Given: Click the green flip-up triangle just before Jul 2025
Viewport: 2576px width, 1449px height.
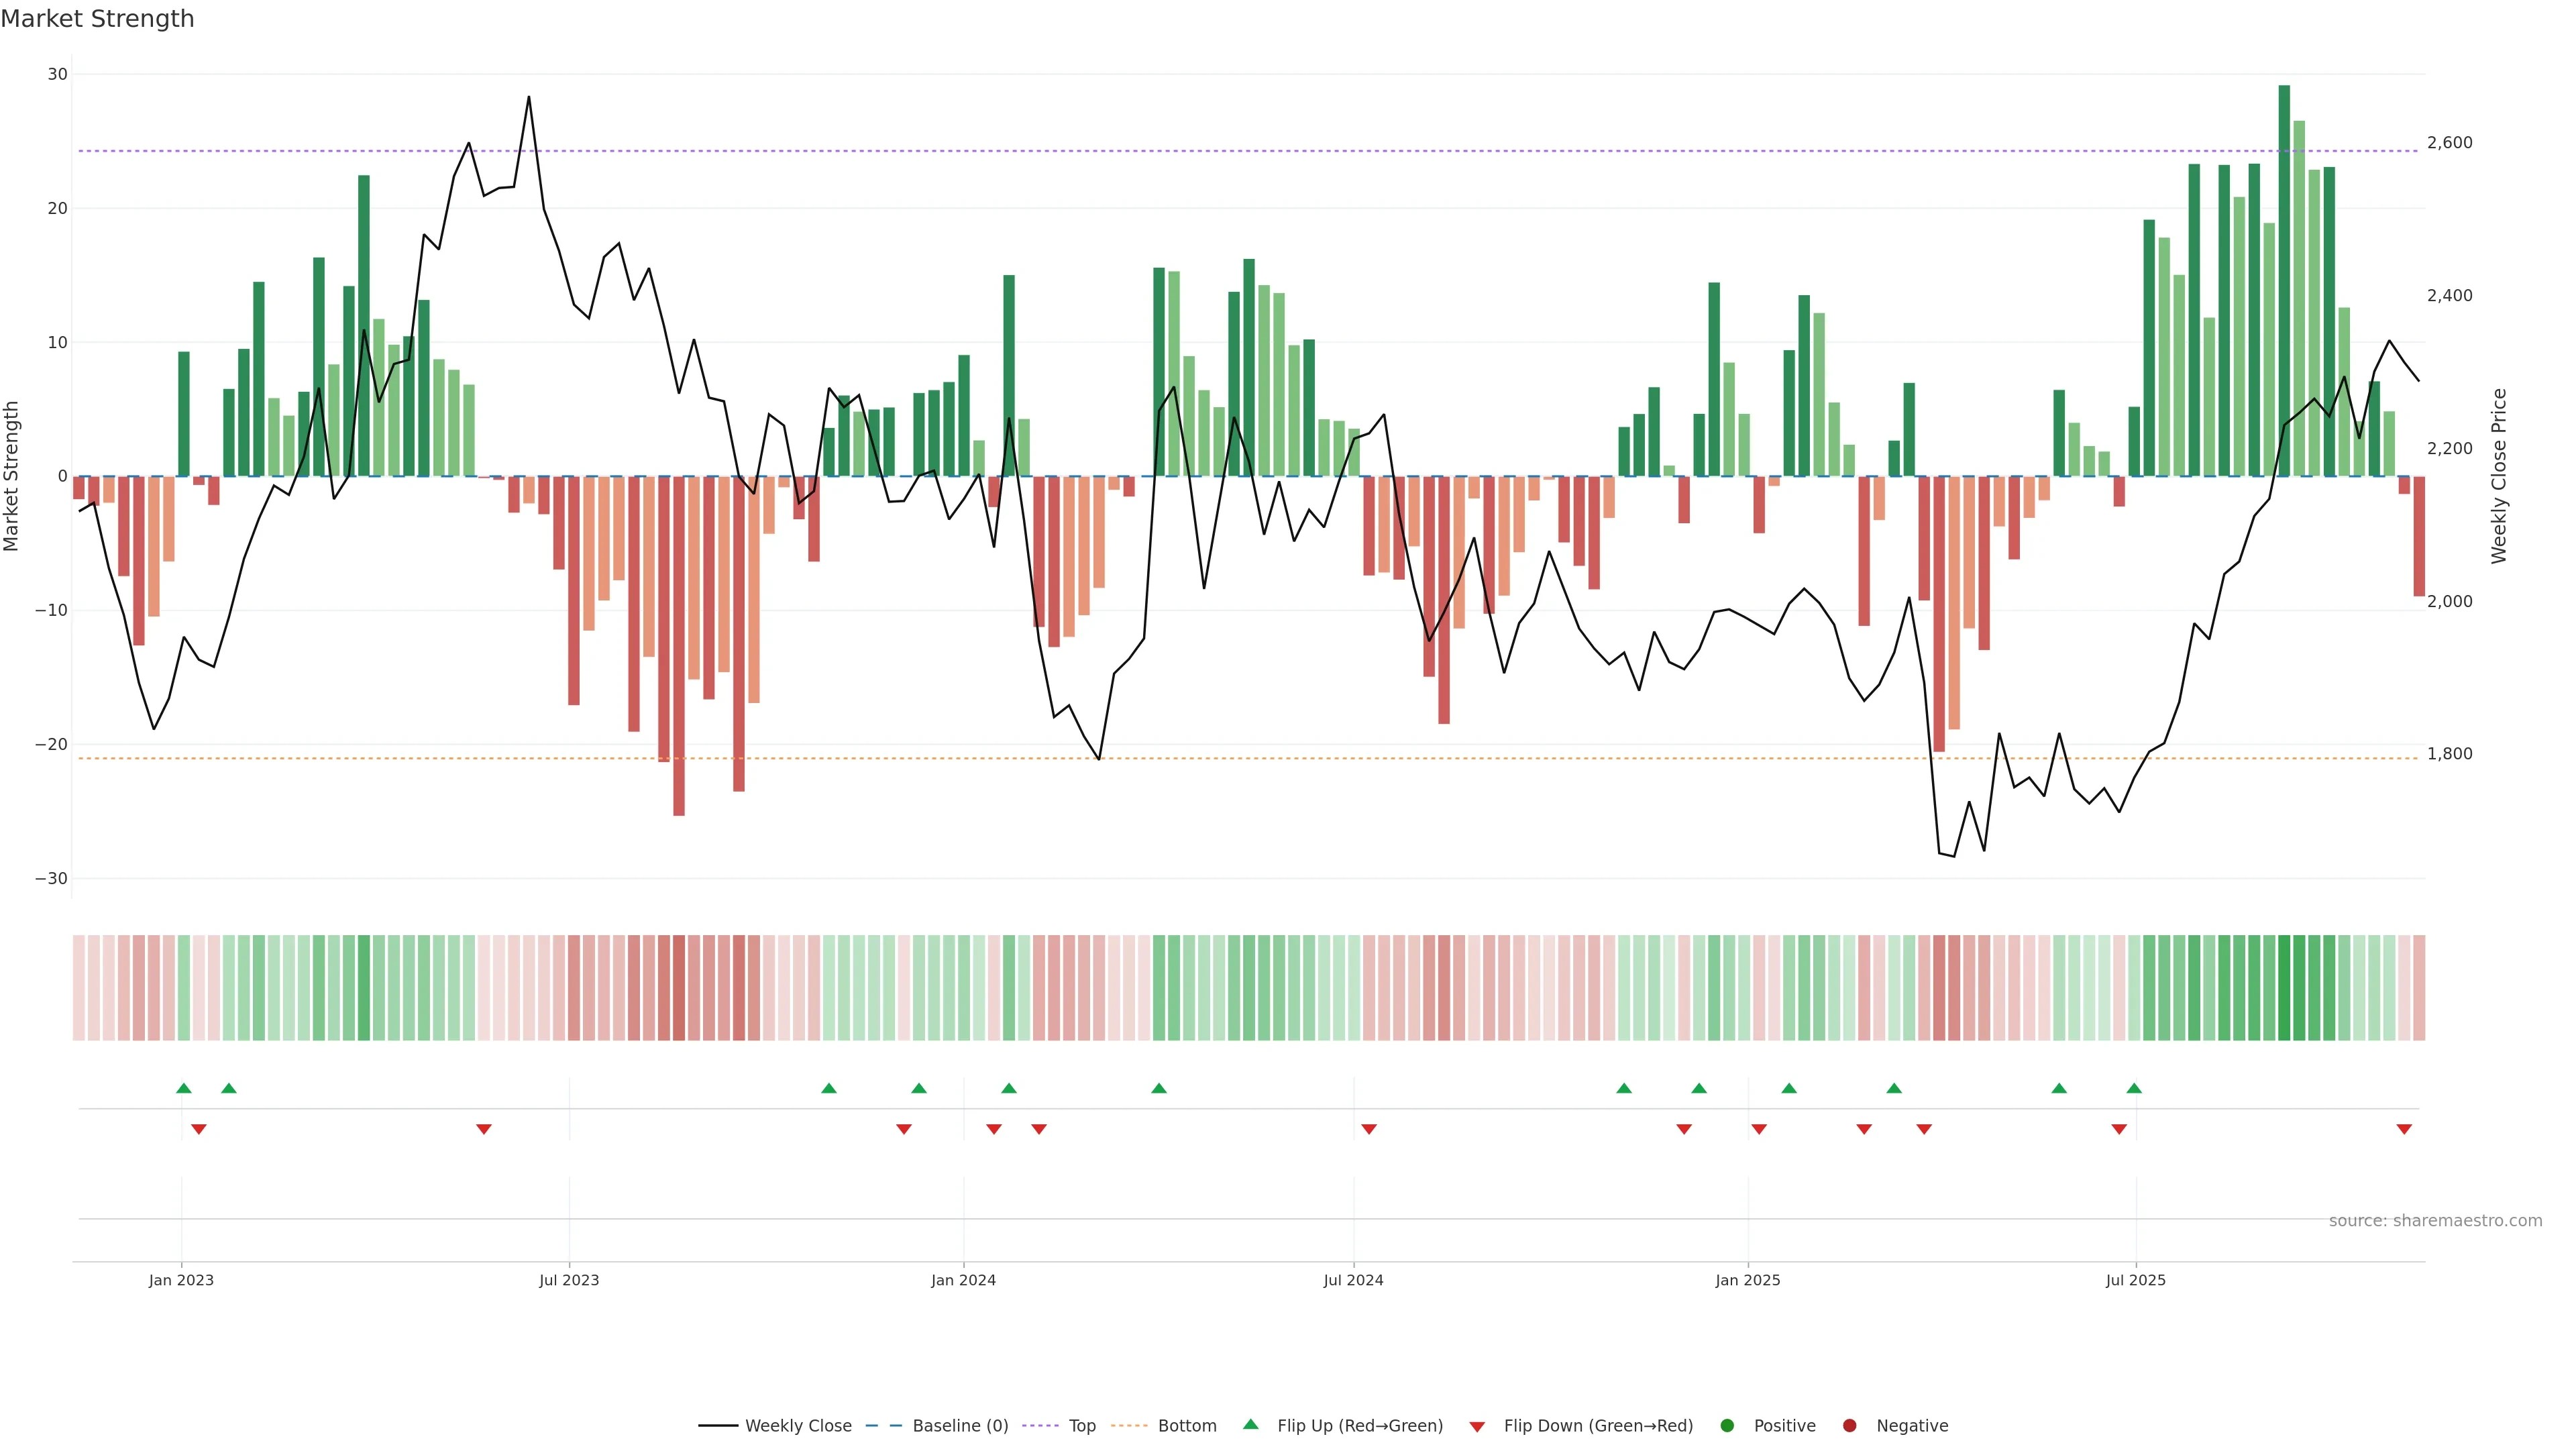Looking at the screenshot, I should 2134,1088.
